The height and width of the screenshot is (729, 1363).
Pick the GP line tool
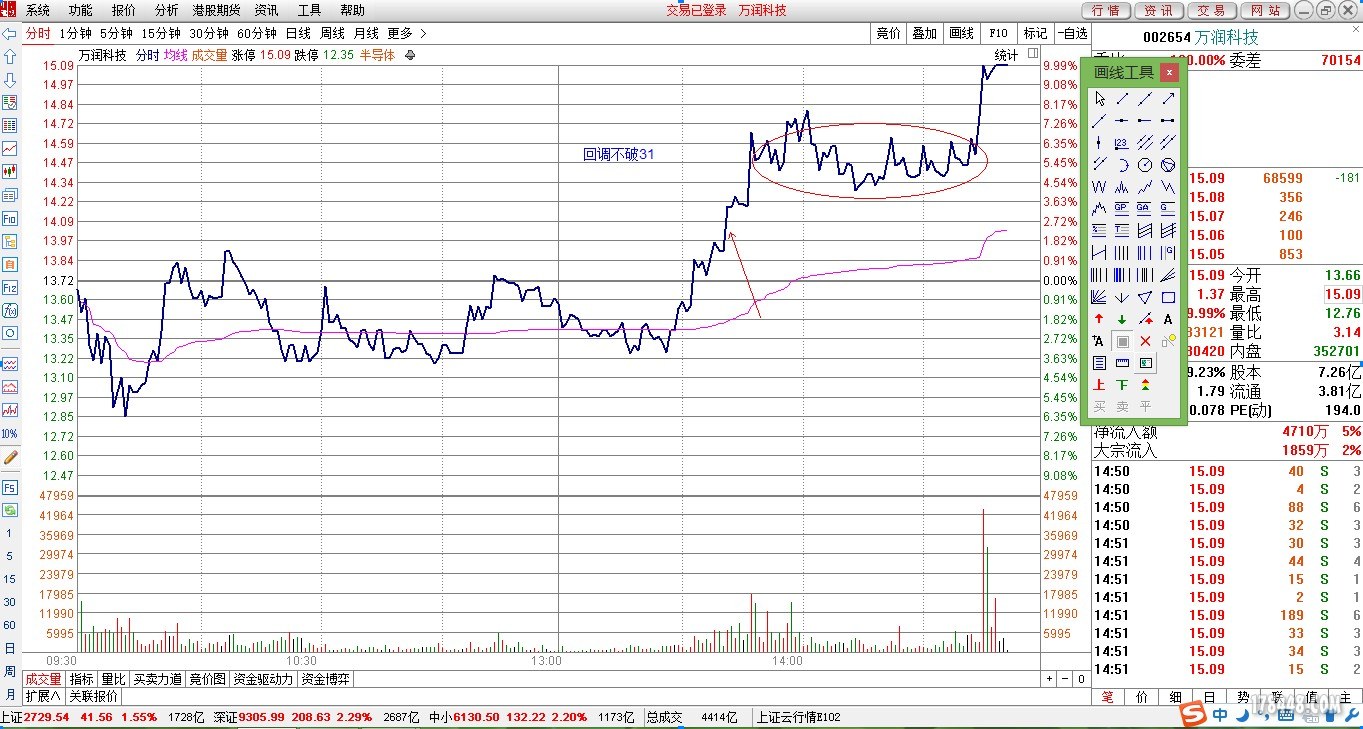[x=1122, y=209]
